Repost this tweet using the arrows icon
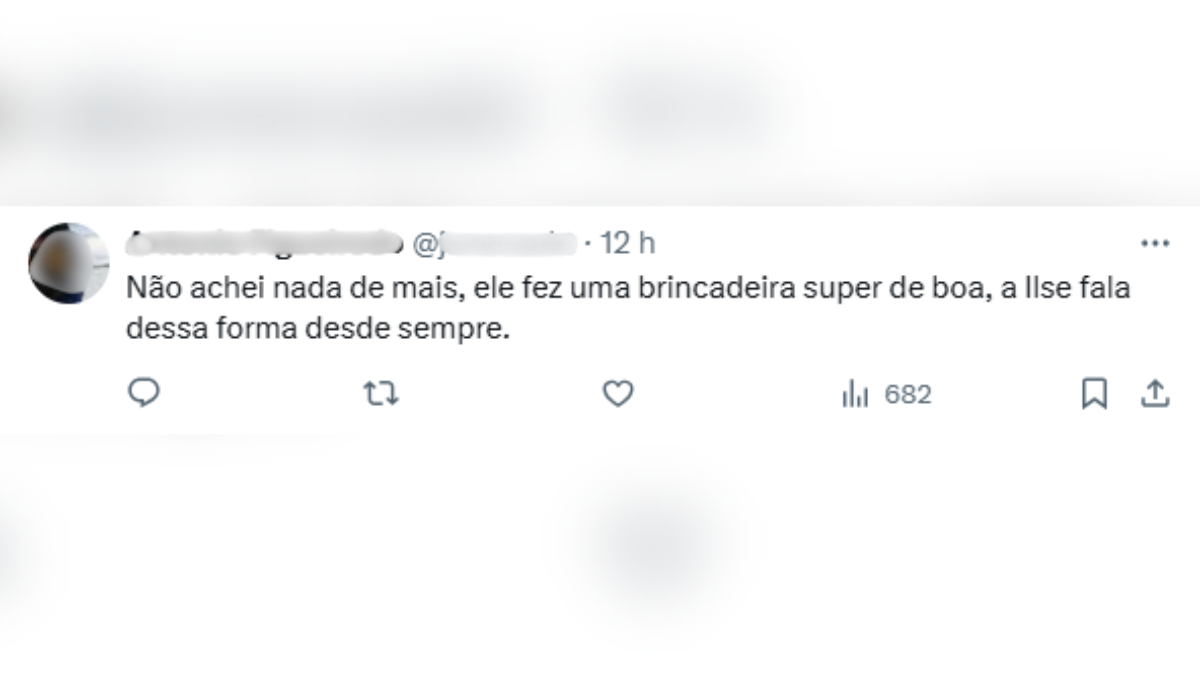 [381, 394]
